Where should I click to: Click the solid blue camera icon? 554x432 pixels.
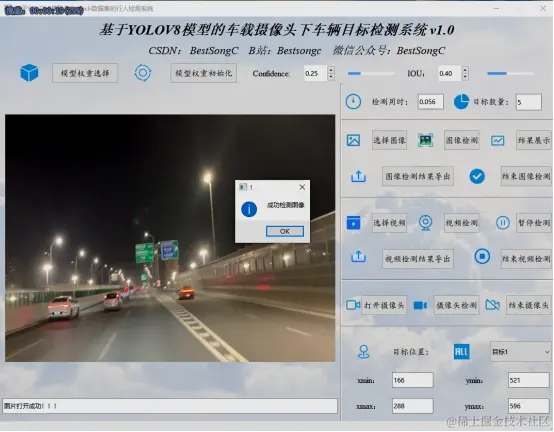[420, 305]
